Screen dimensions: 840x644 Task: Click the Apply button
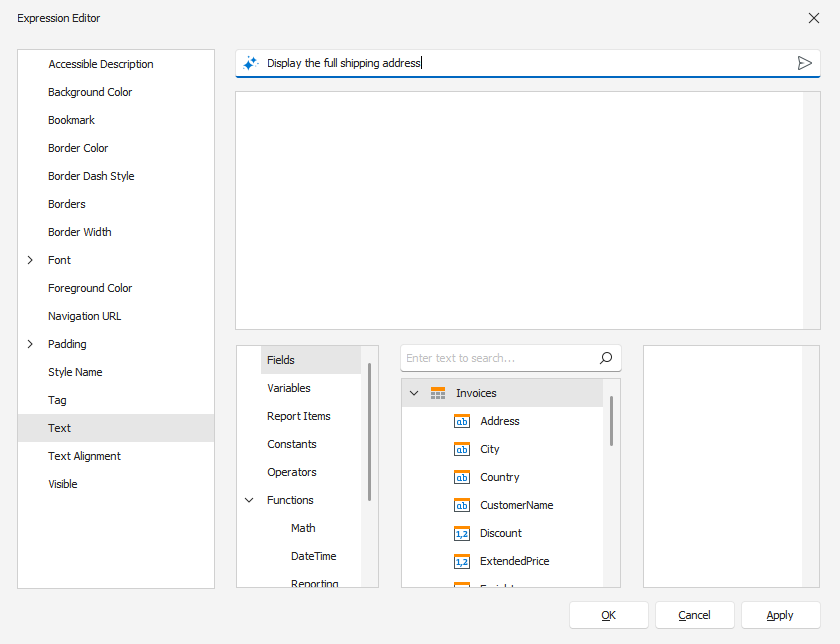click(780, 615)
